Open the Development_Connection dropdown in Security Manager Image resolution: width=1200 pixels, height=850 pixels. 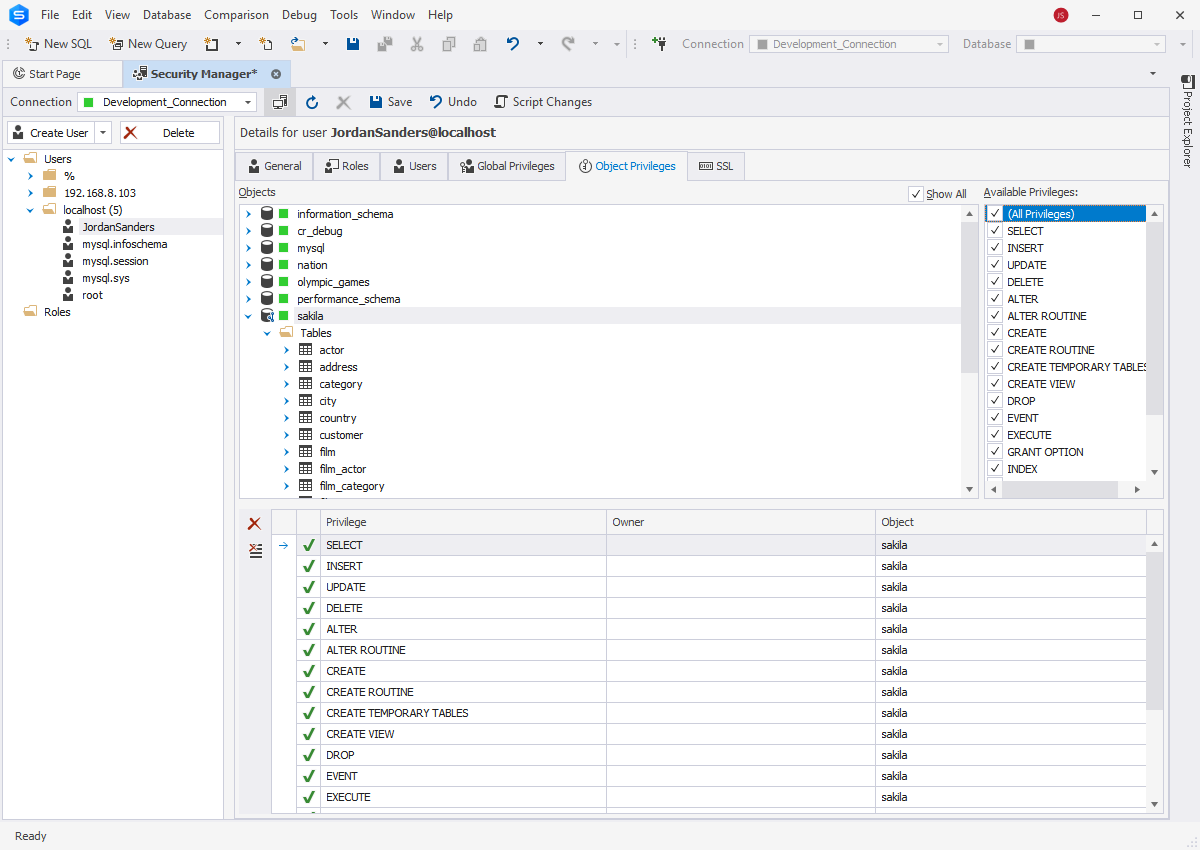click(x=248, y=102)
